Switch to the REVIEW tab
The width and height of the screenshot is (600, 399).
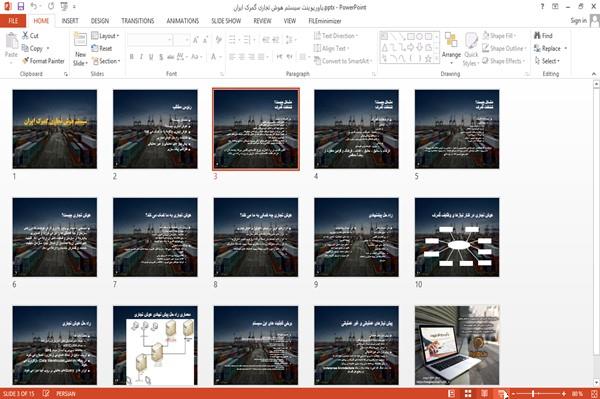pyautogui.click(x=262, y=21)
